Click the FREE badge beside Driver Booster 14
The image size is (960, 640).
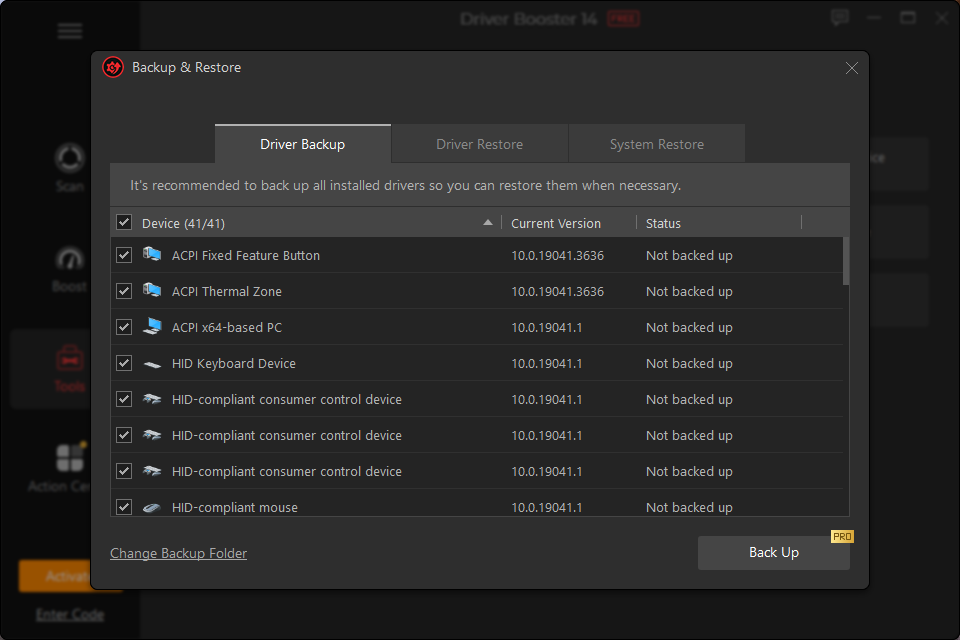[x=623, y=19]
